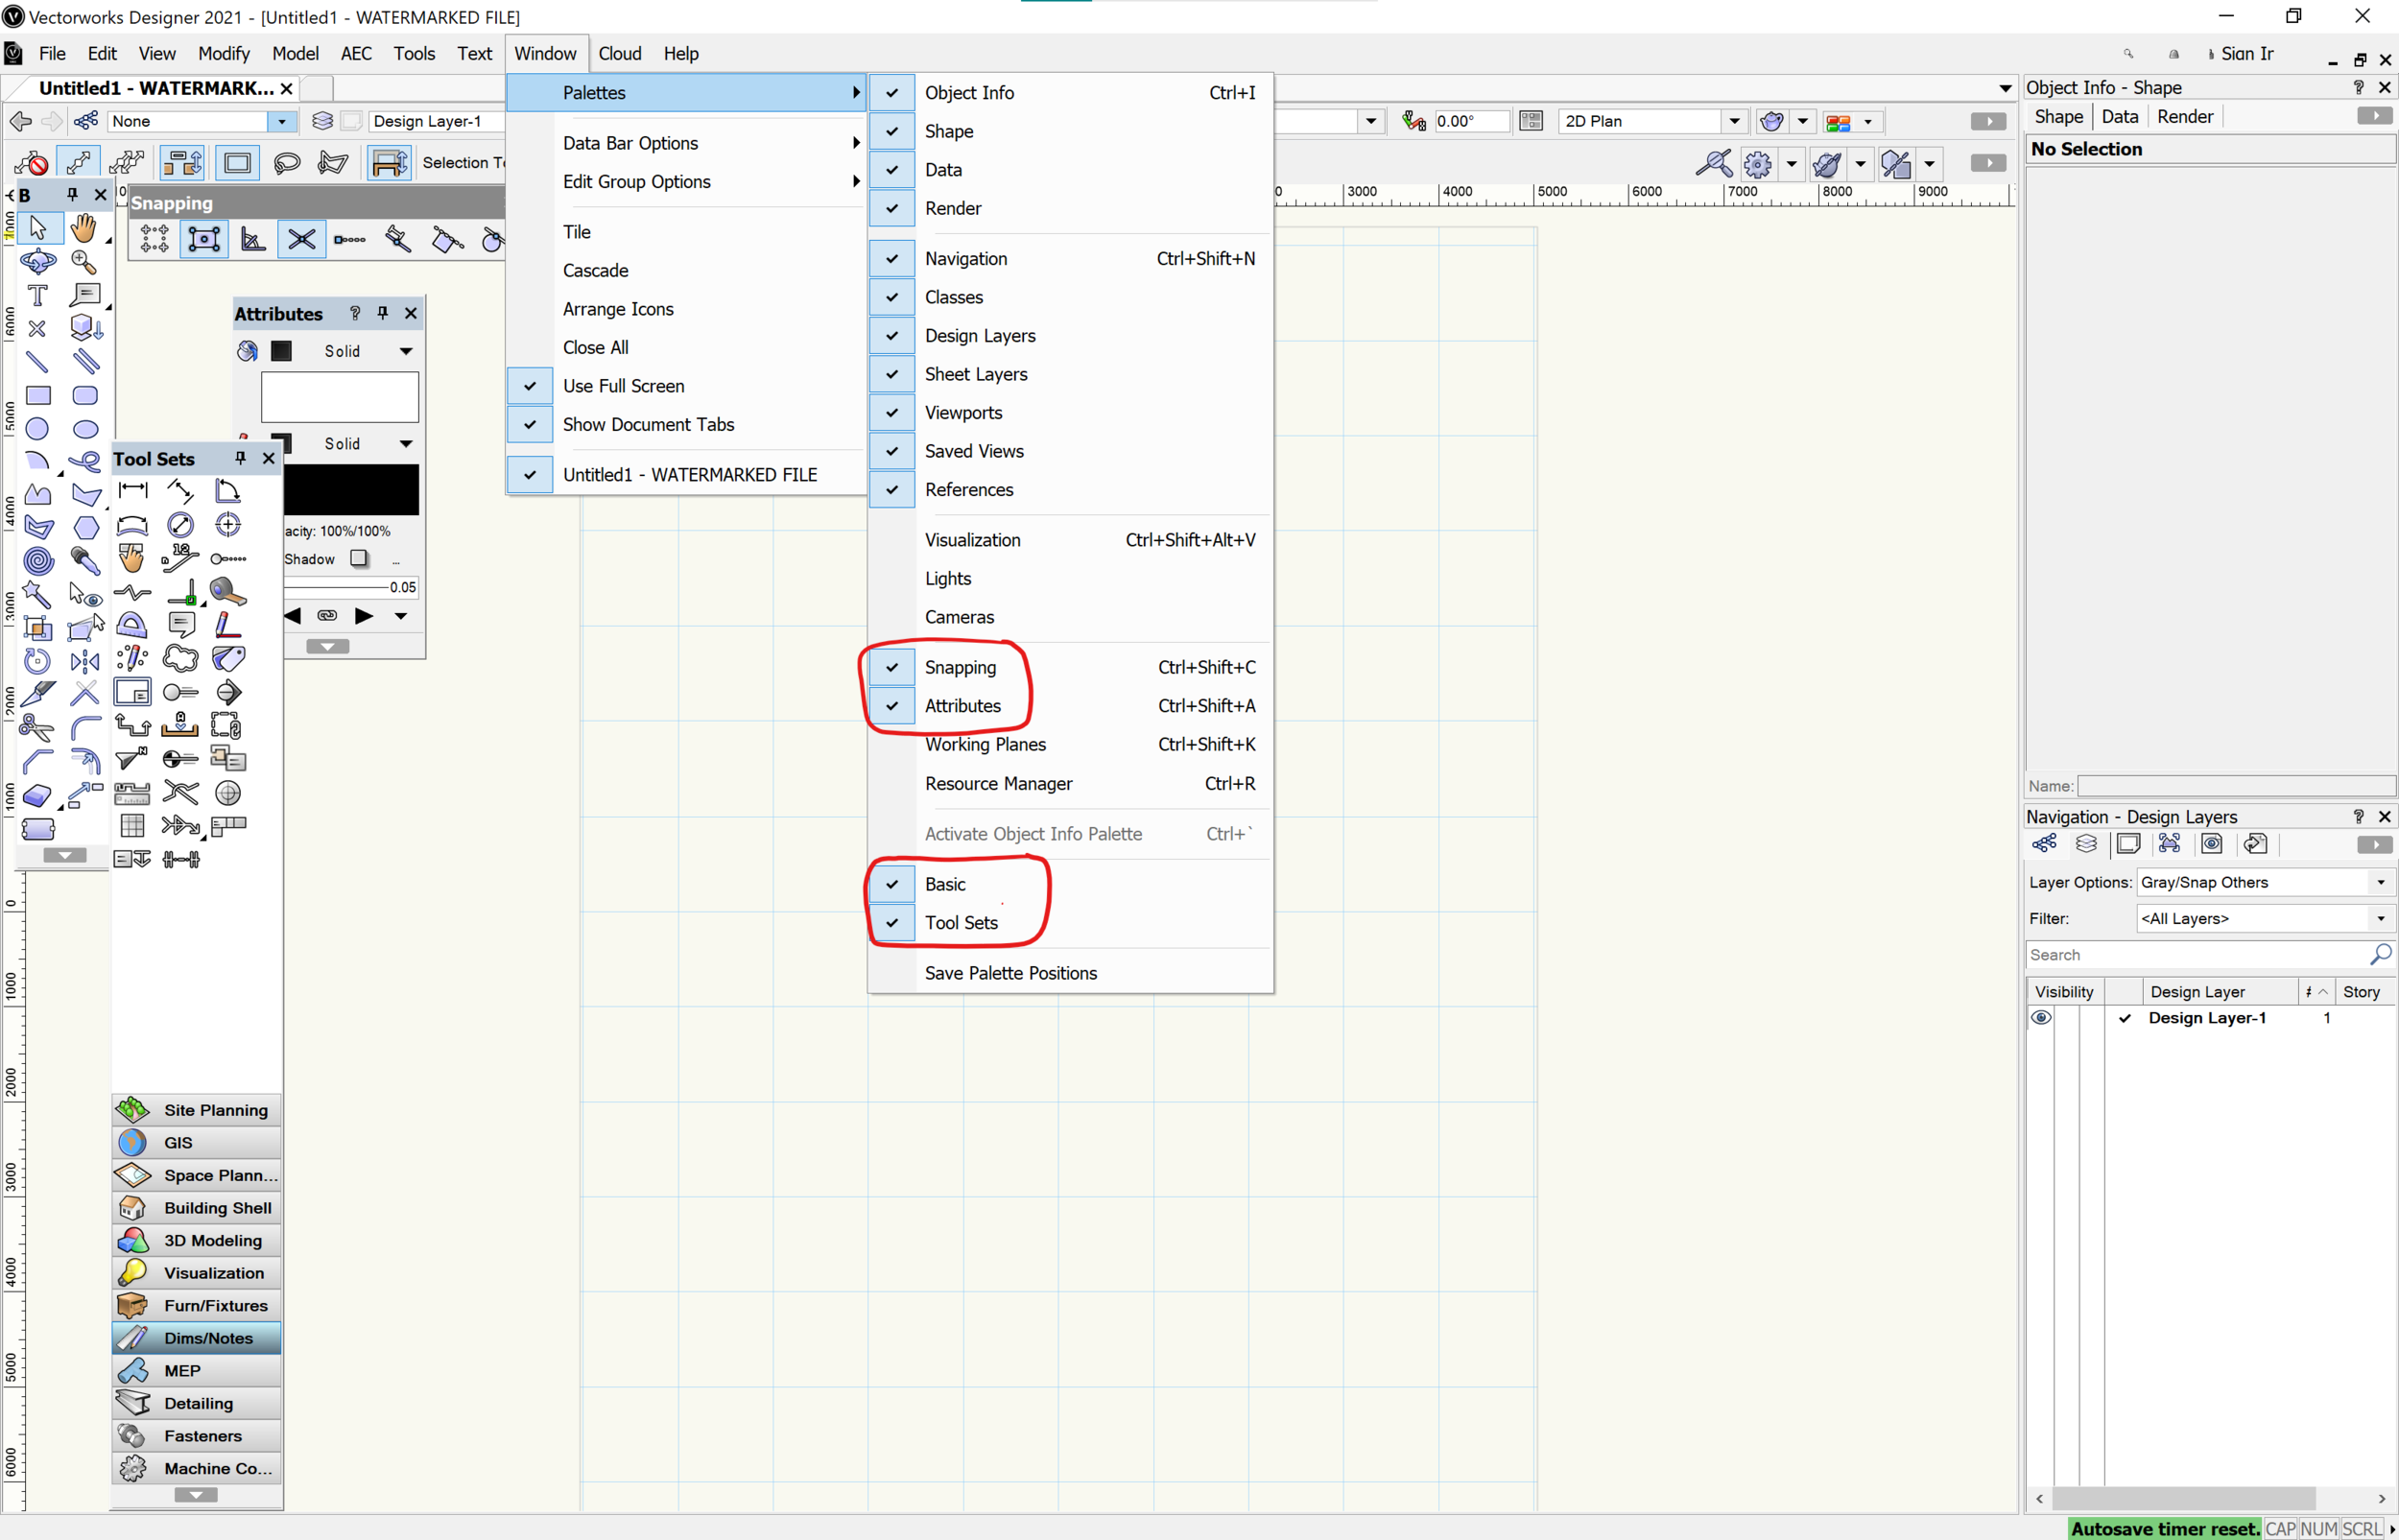Select the Selection arrow tool in Basic palette
Screen dimensions: 2399x1540
[x=38, y=228]
